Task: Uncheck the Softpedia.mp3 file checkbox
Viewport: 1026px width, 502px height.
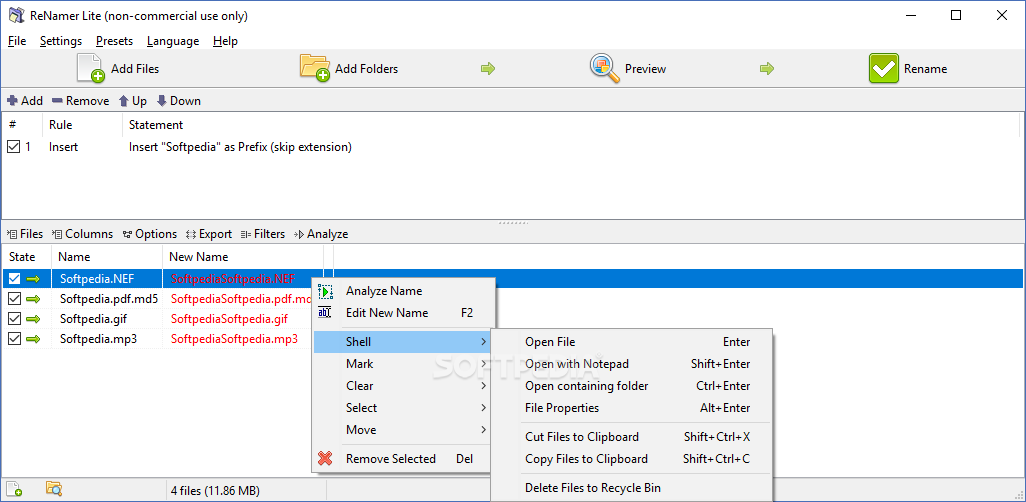Action: pos(14,339)
